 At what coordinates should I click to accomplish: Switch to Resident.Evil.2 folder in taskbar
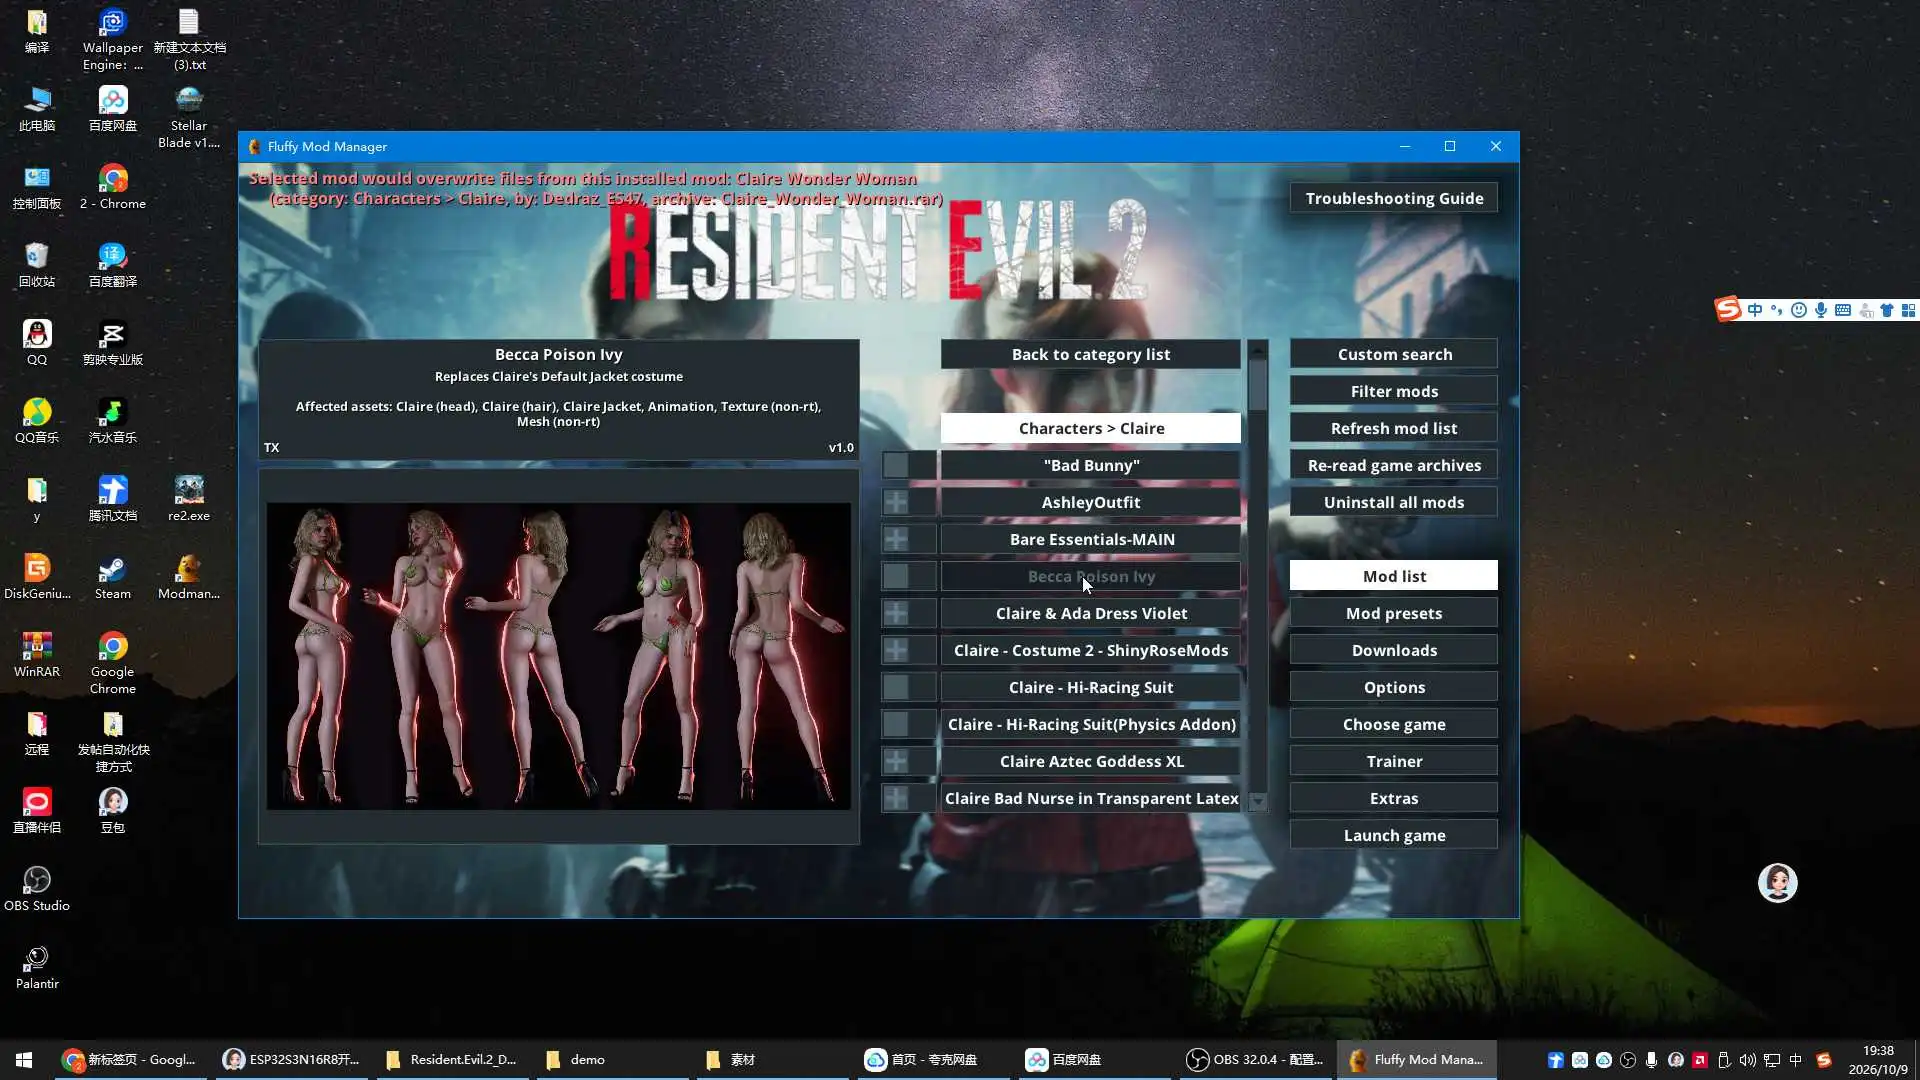pyautogui.click(x=452, y=1059)
